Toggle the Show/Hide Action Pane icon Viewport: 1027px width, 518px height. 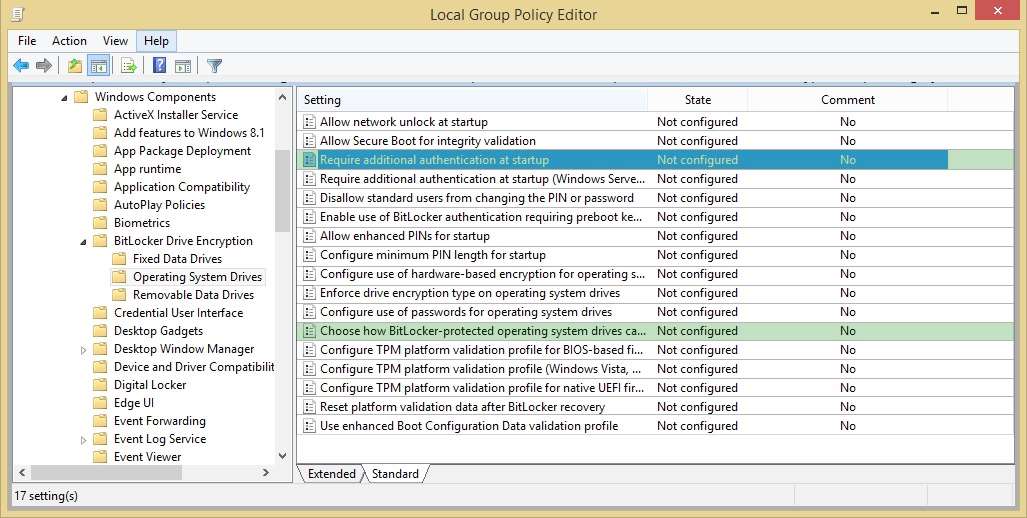point(183,65)
